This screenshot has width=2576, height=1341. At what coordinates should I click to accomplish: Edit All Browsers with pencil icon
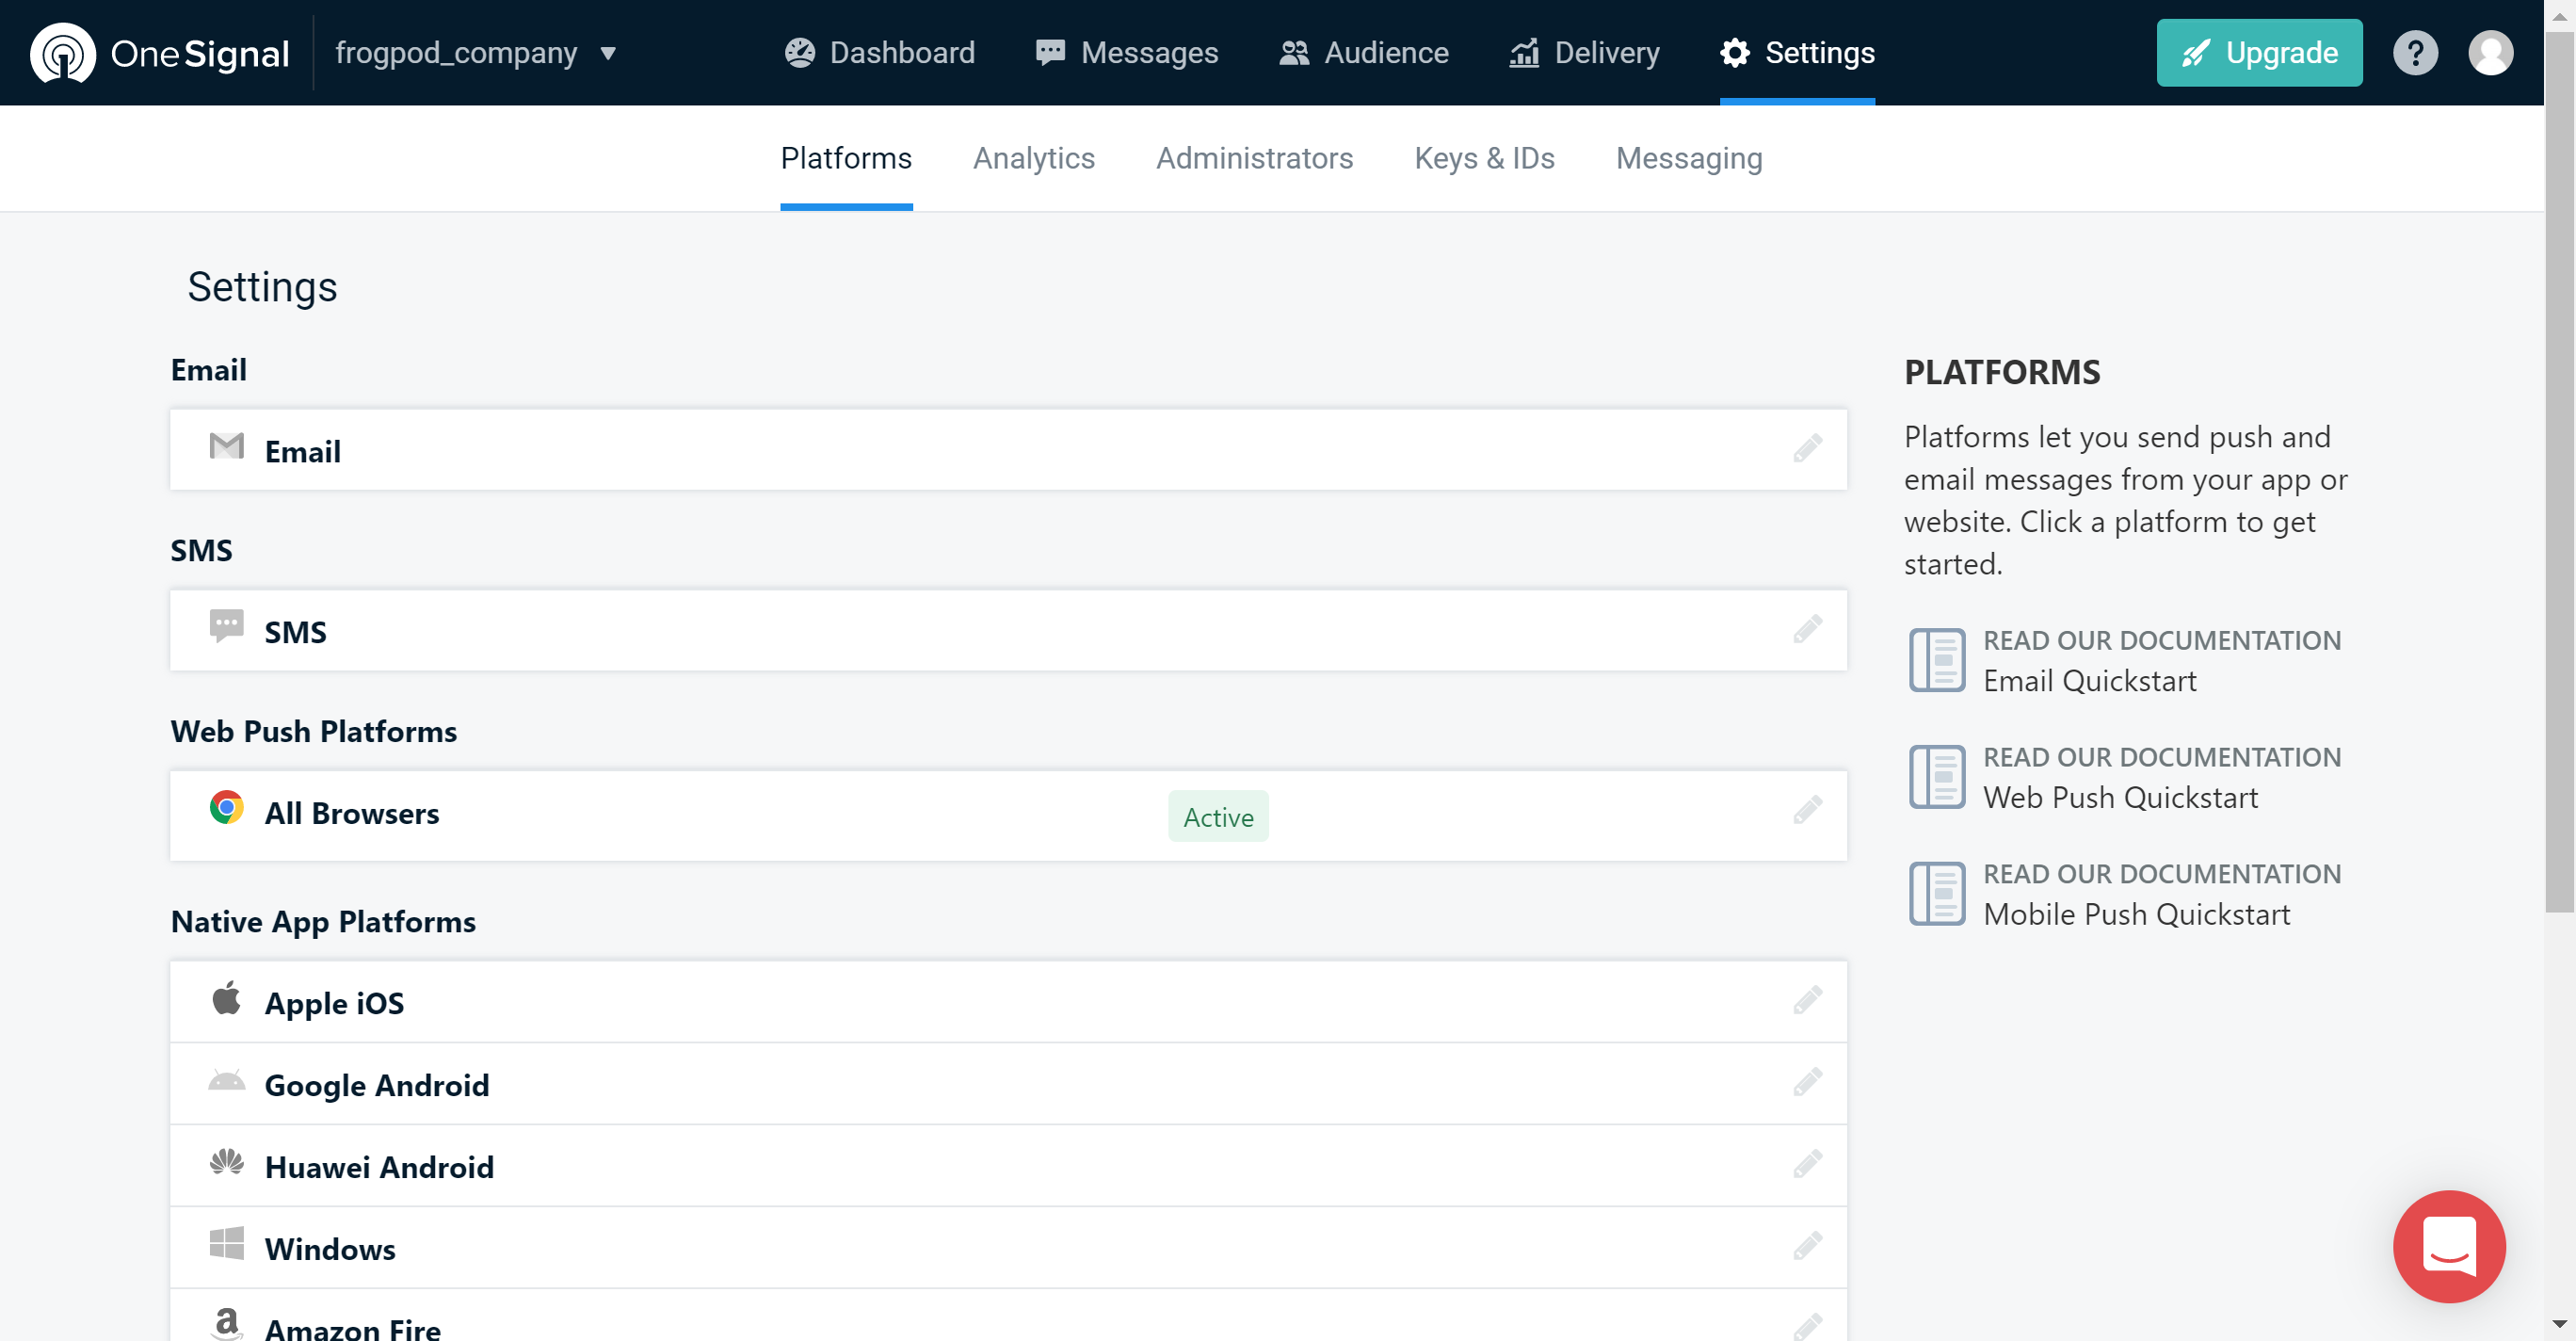click(x=1807, y=811)
